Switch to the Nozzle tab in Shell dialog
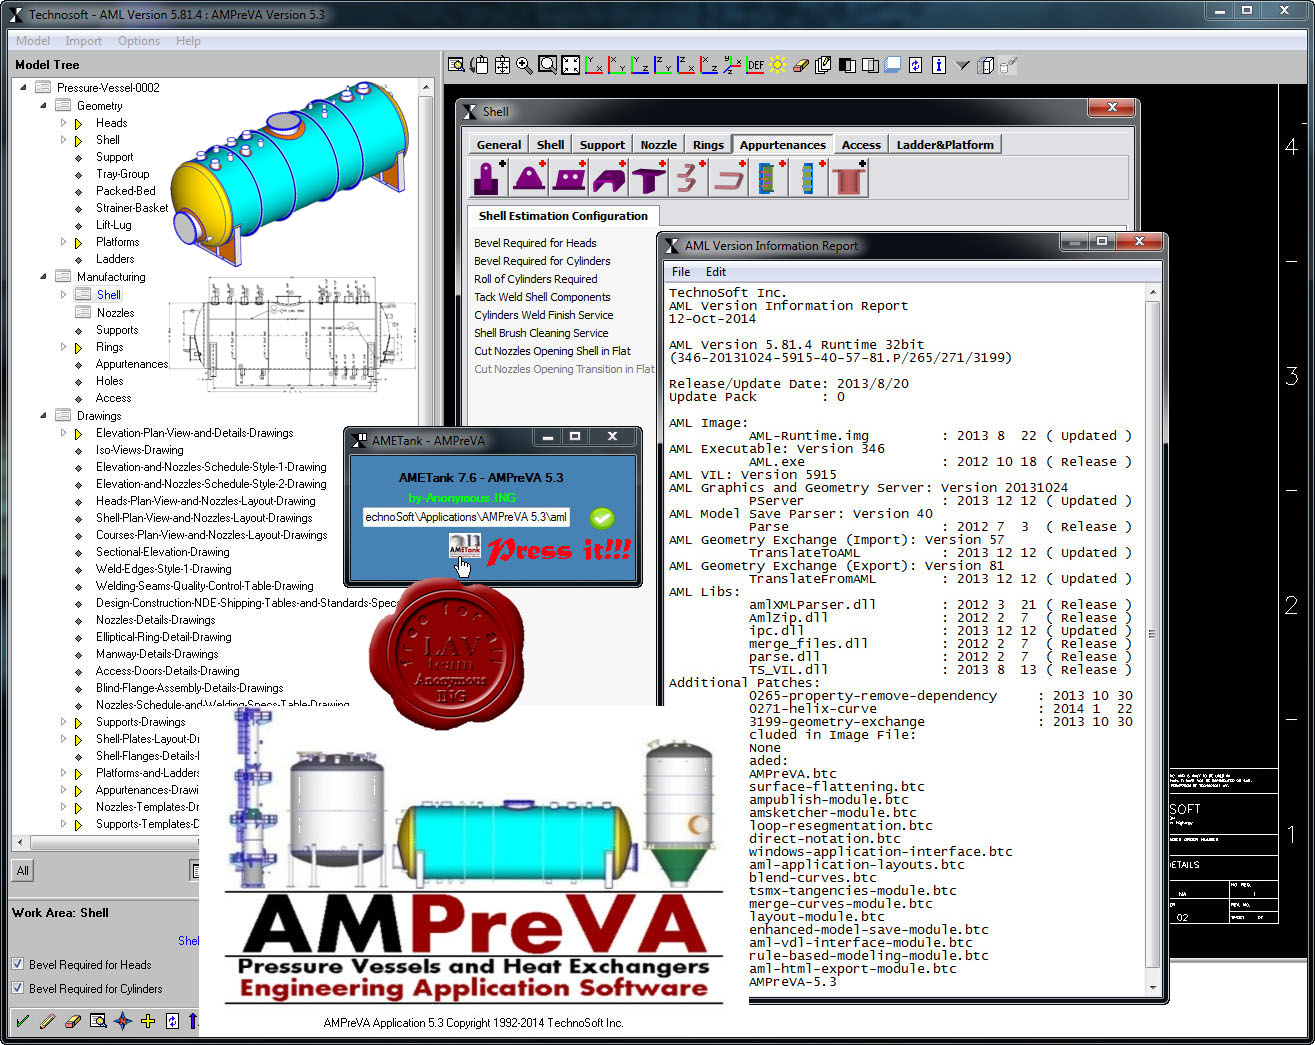 coord(659,145)
